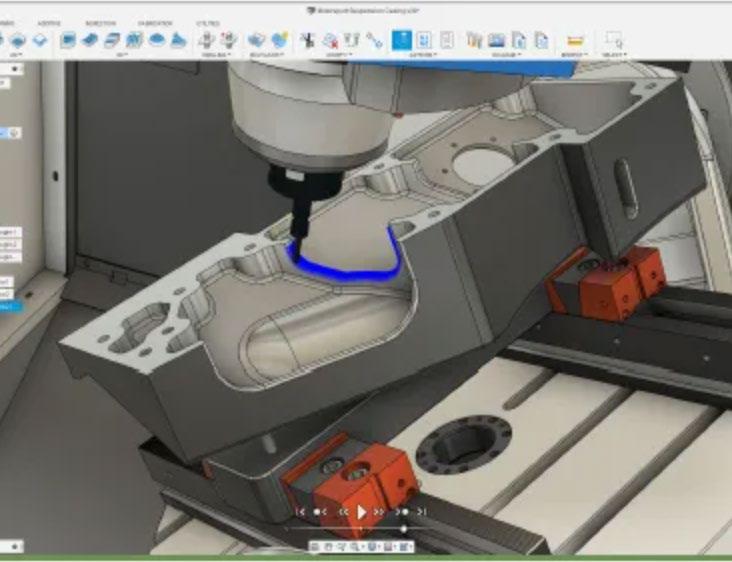
Task: Select the second Drilling tool icon
Action: tap(228, 41)
